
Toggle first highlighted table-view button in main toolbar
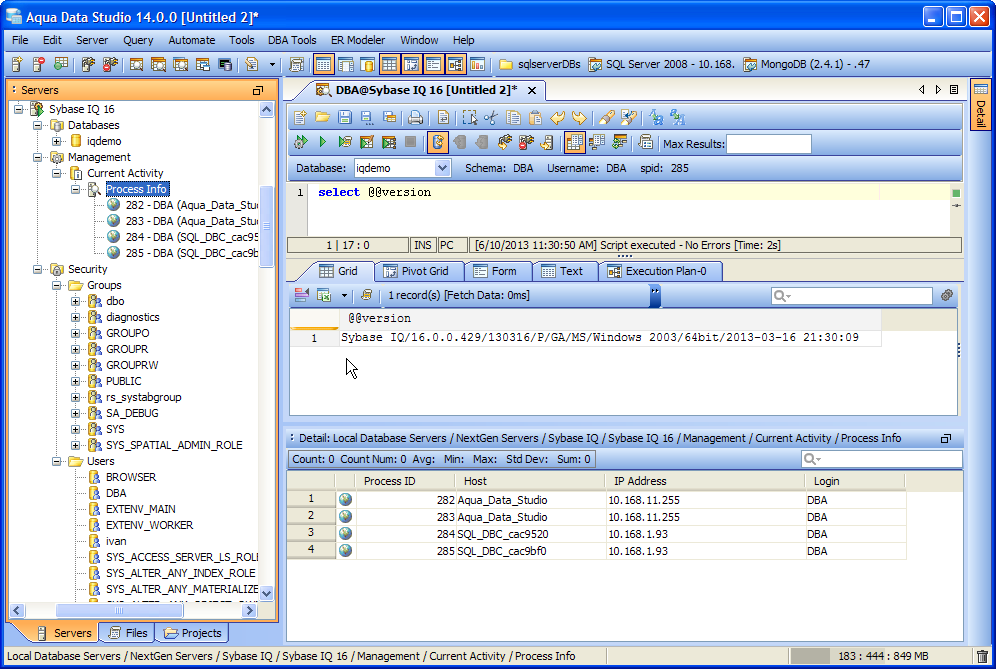point(323,64)
